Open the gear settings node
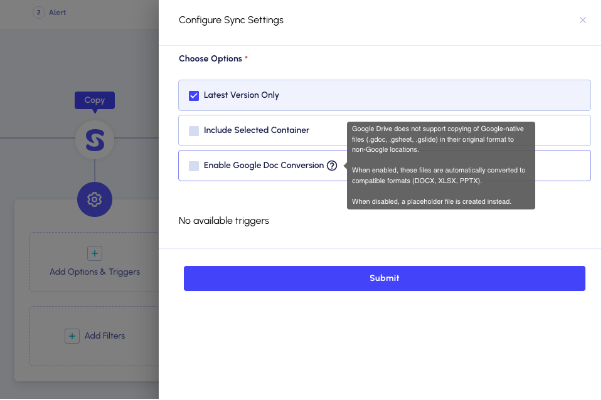The image size is (601, 400). click(95, 199)
